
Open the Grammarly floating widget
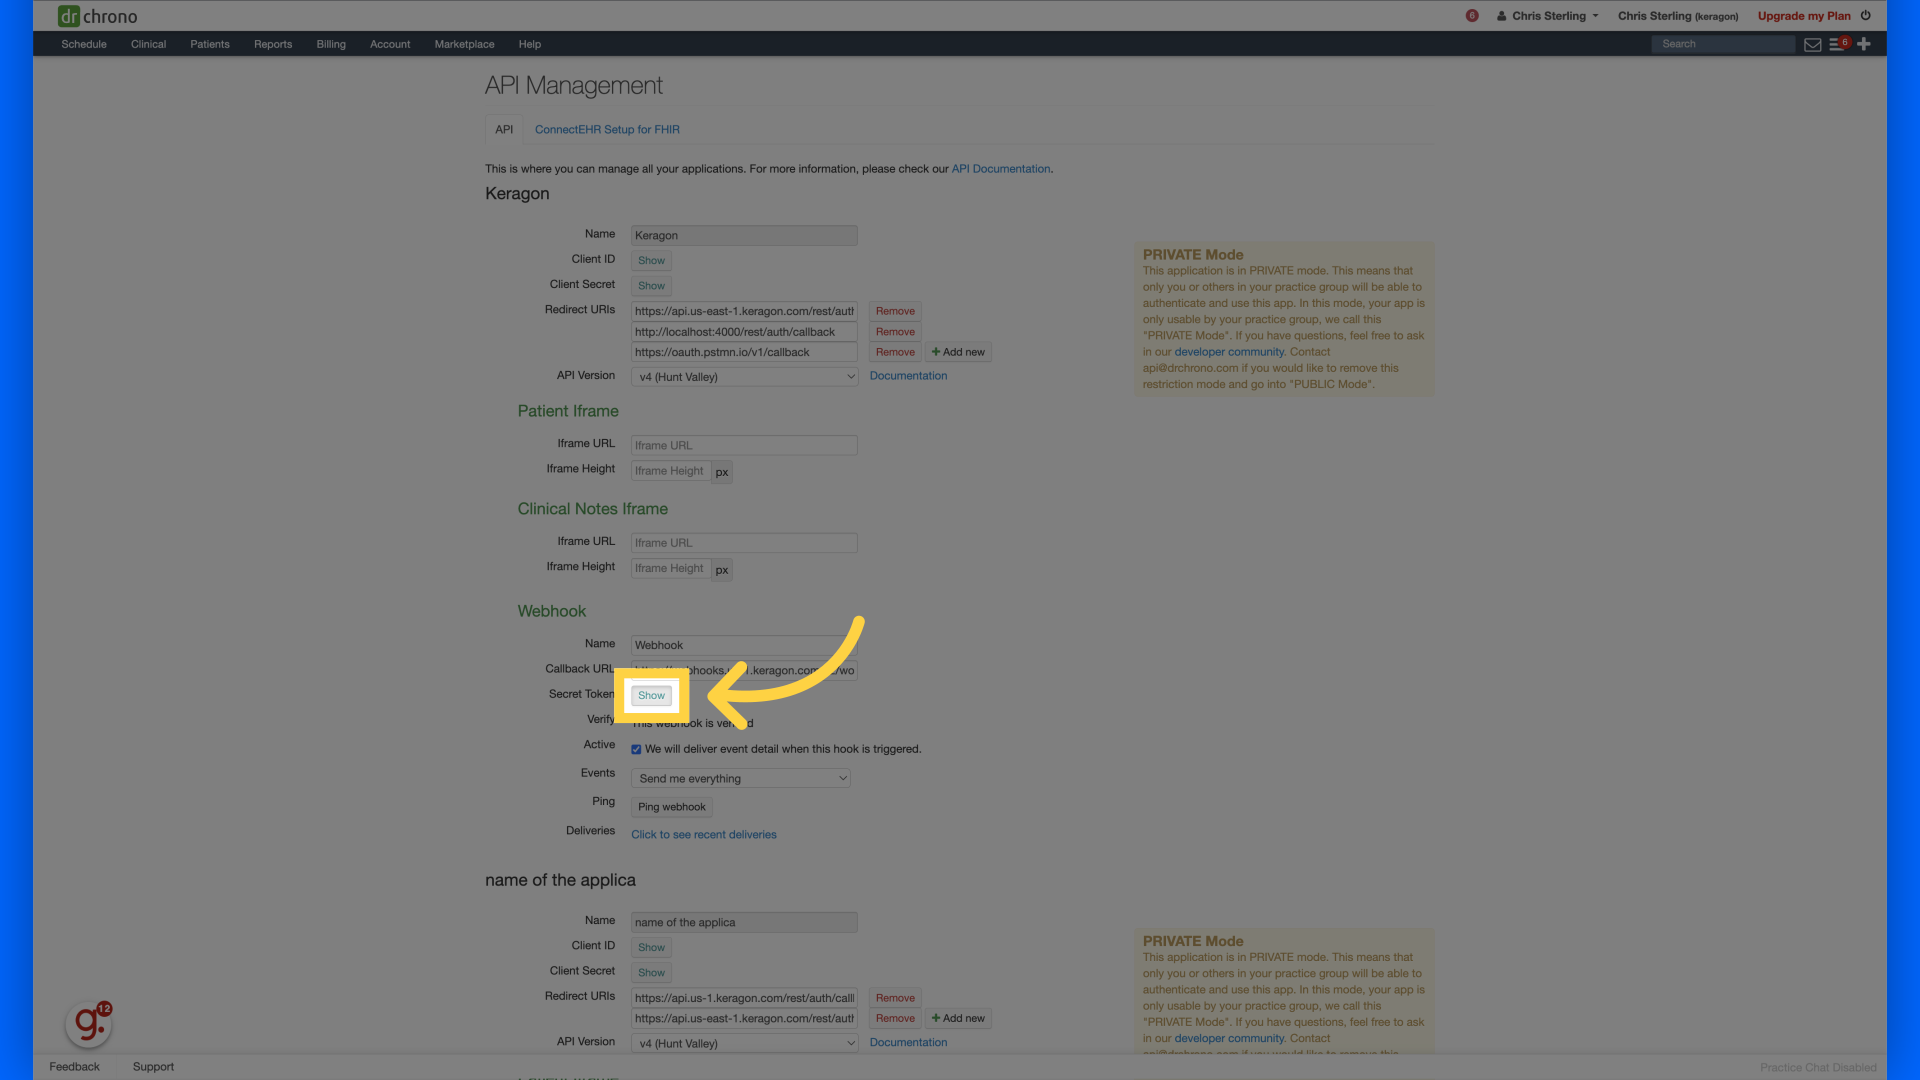pos(89,1023)
